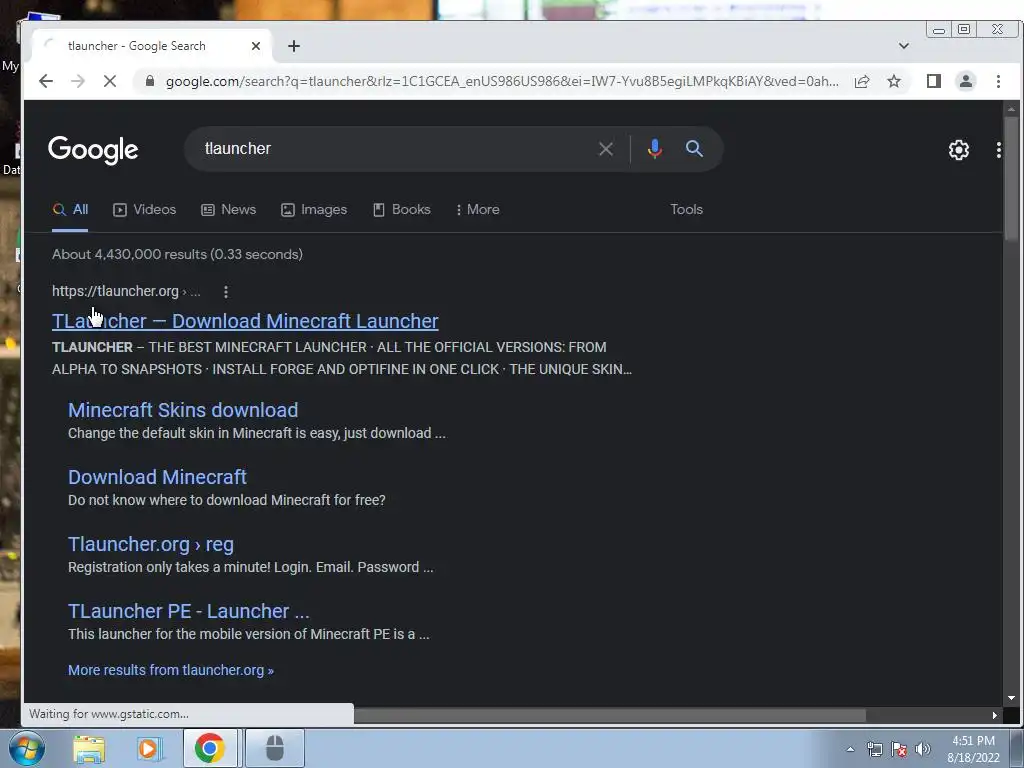Open the about-this-result dots beside tlauncher.org

226,292
